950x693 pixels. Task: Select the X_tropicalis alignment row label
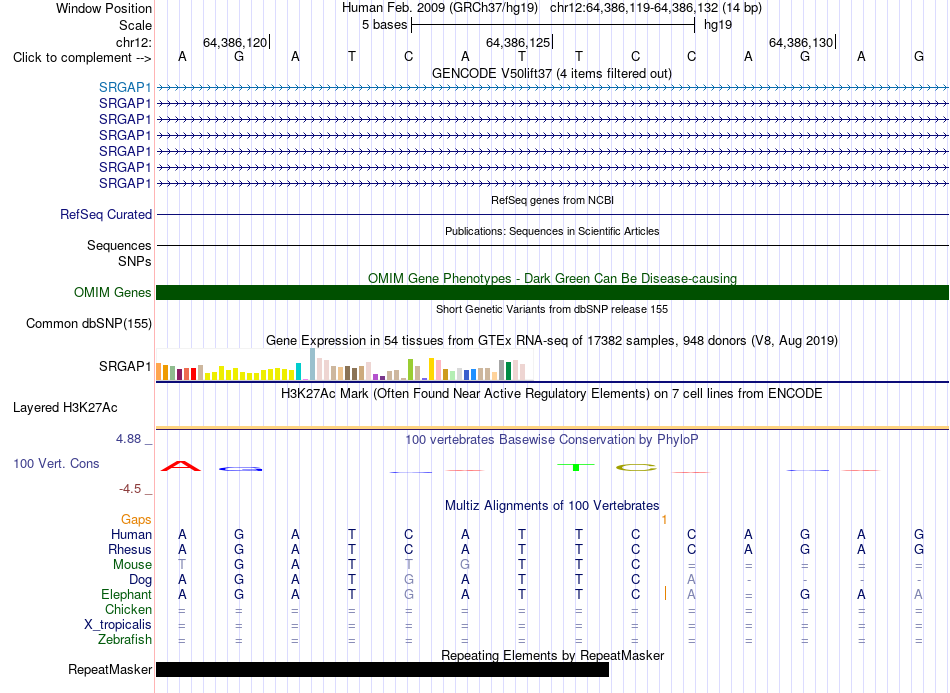pyautogui.click(x=118, y=625)
